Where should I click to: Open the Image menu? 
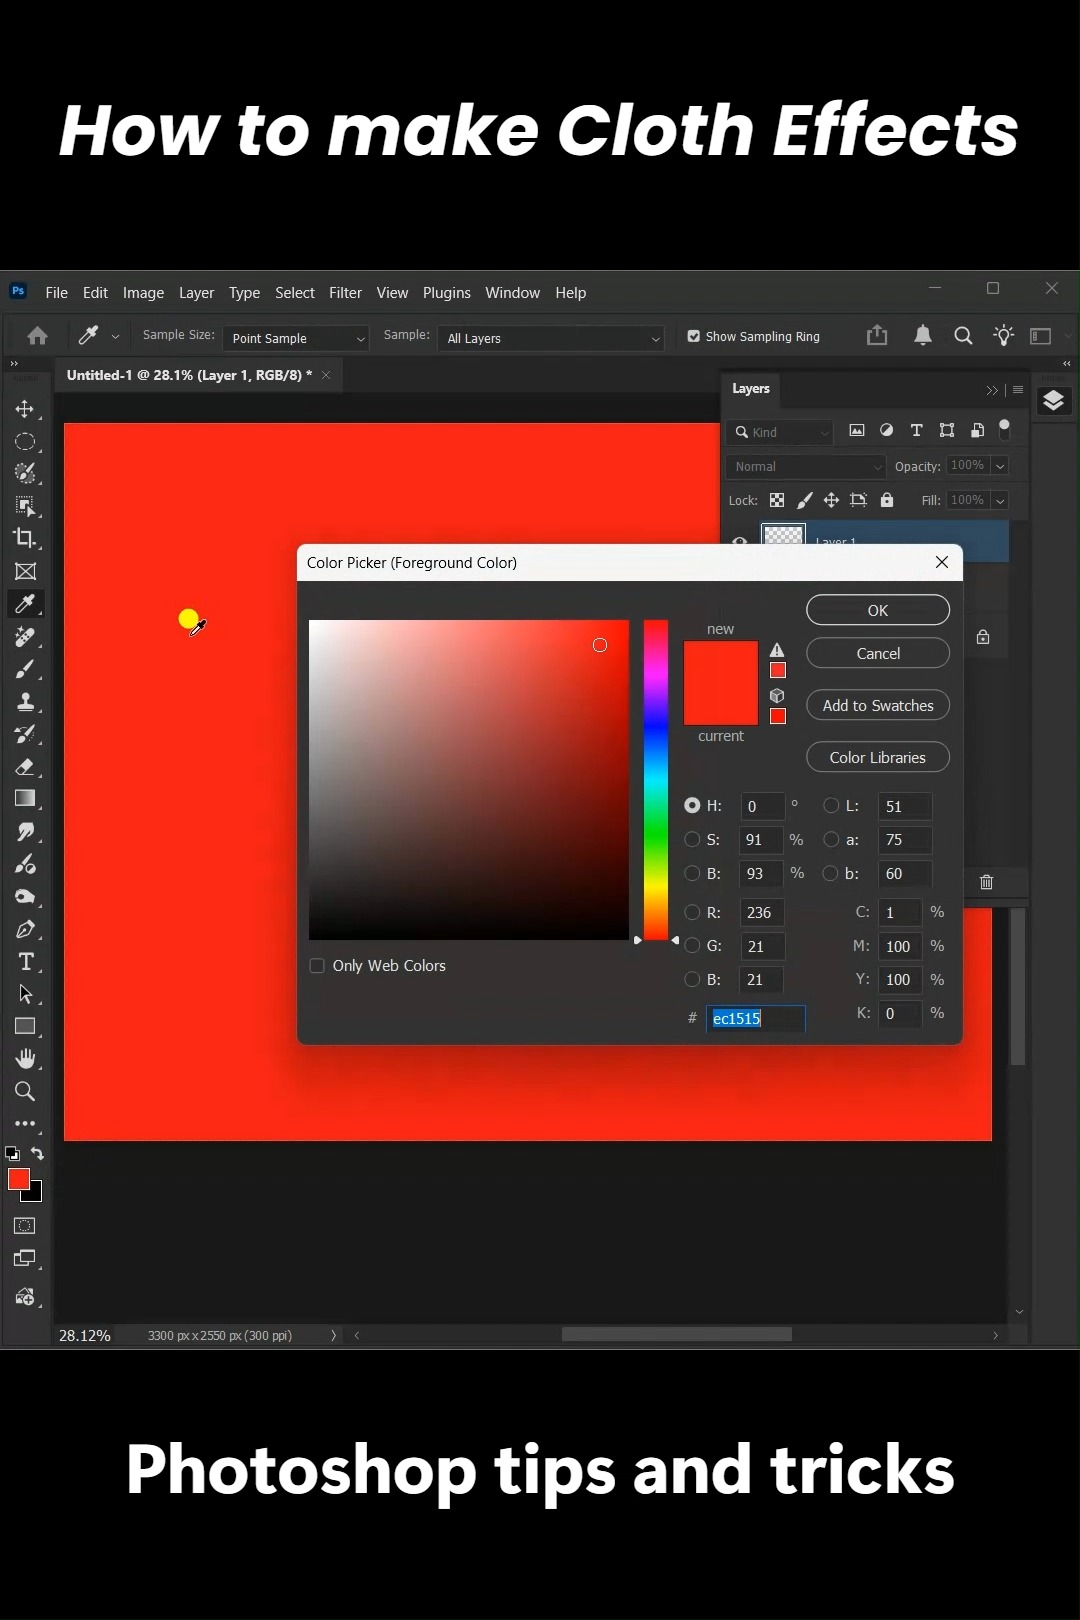click(x=143, y=293)
